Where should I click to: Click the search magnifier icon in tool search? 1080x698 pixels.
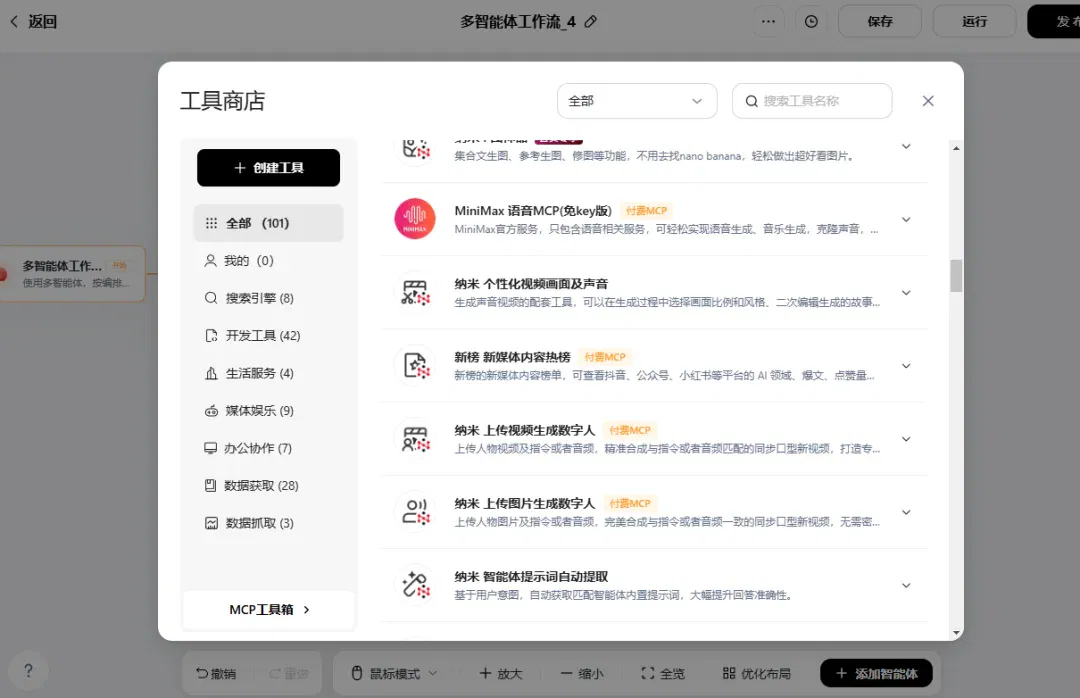[751, 101]
